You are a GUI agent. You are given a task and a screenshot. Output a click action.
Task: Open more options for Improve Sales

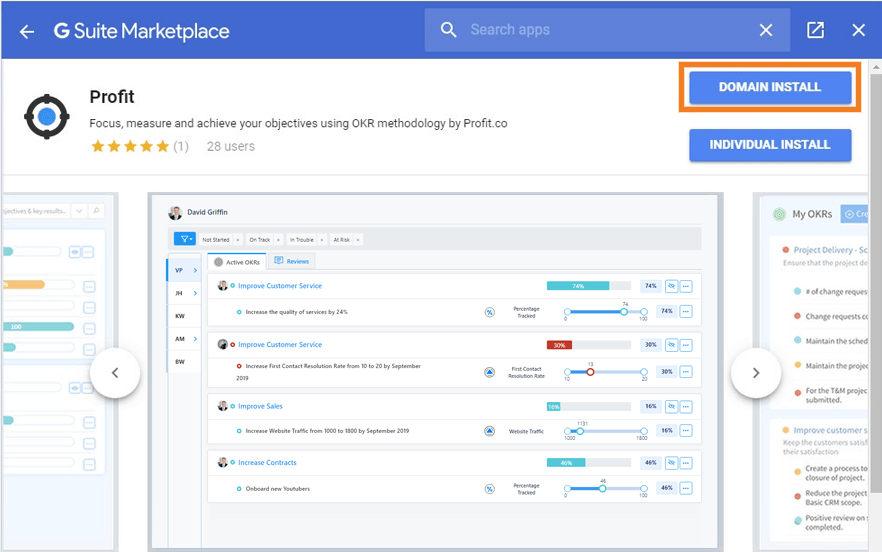[686, 407]
